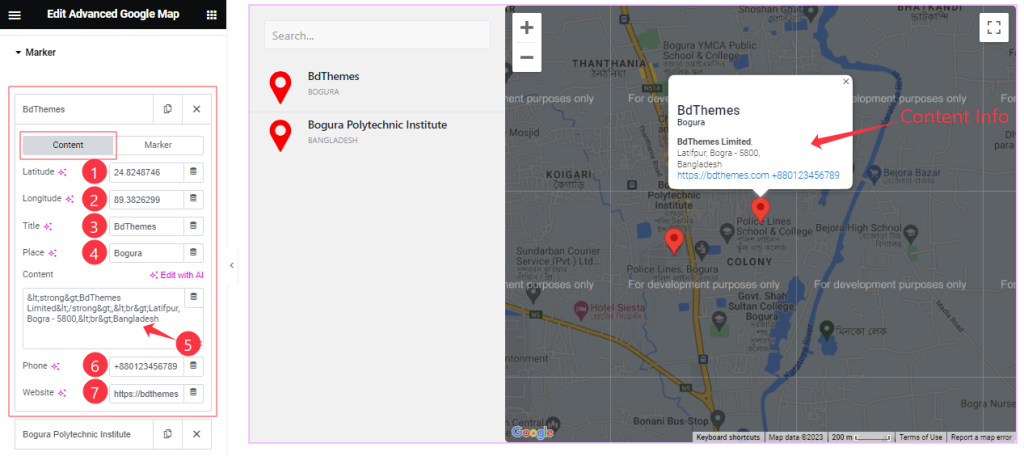Image resolution: width=1024 pixels, height=456 pixels.
Task: Select BdThemes in the location list
Action: pos(334,76)
